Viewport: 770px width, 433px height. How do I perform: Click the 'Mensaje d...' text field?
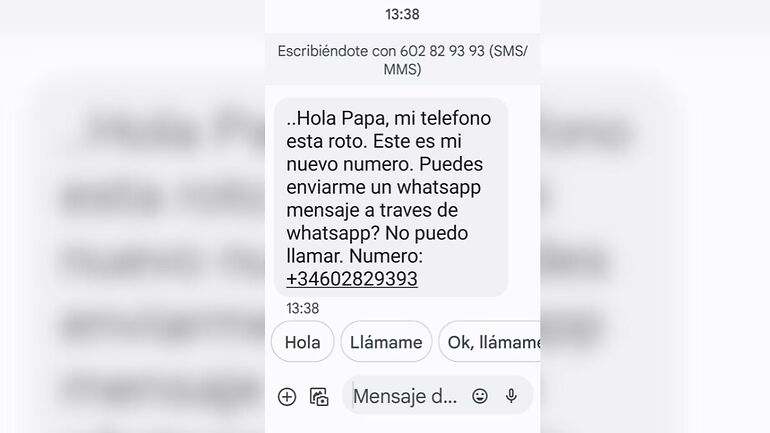(406, 396)
